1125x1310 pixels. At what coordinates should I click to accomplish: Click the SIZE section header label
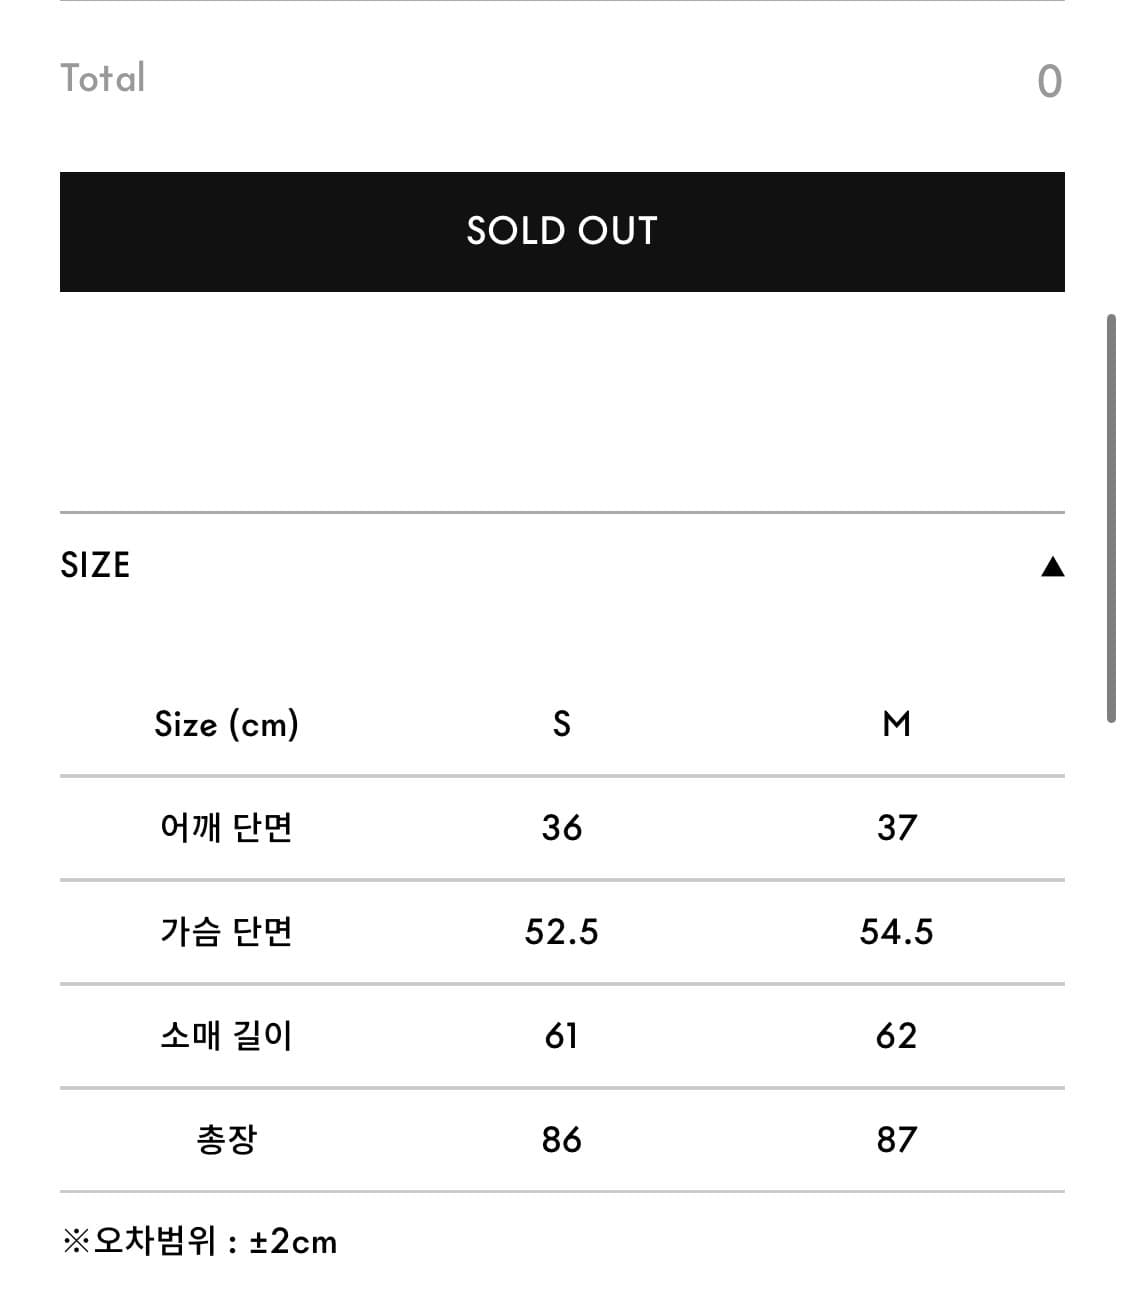pos(95,565)
